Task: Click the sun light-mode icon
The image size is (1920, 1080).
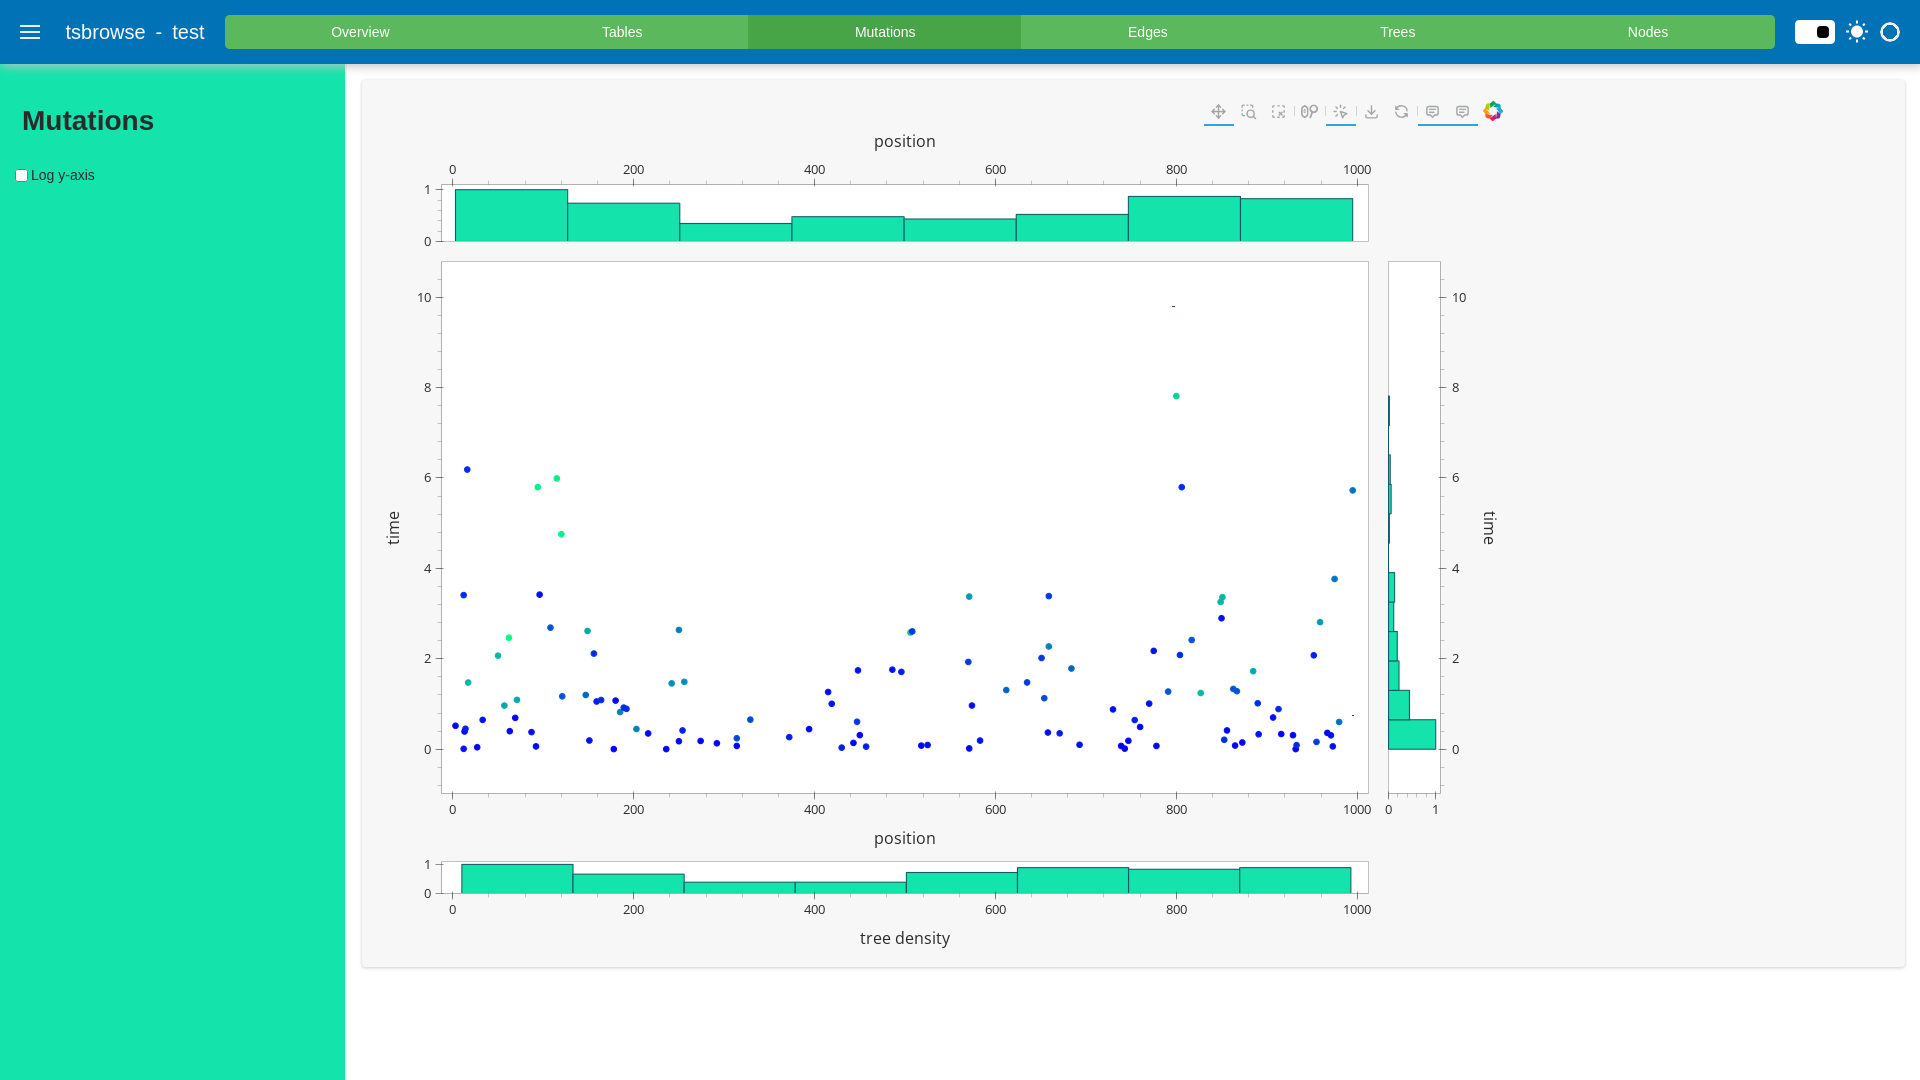Action: click(x=1857, y=32)
